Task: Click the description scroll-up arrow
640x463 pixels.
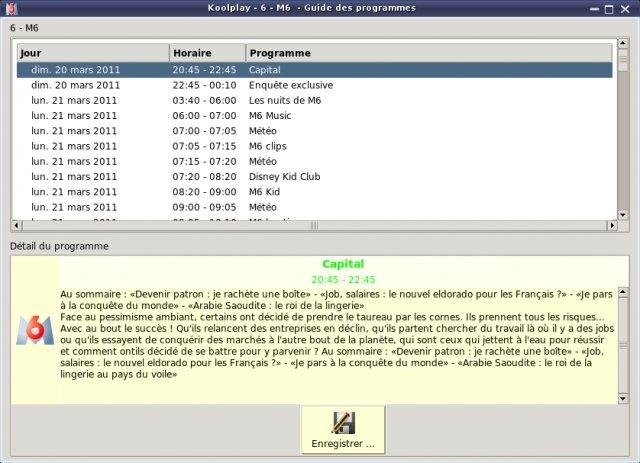Action: [623, 292]
